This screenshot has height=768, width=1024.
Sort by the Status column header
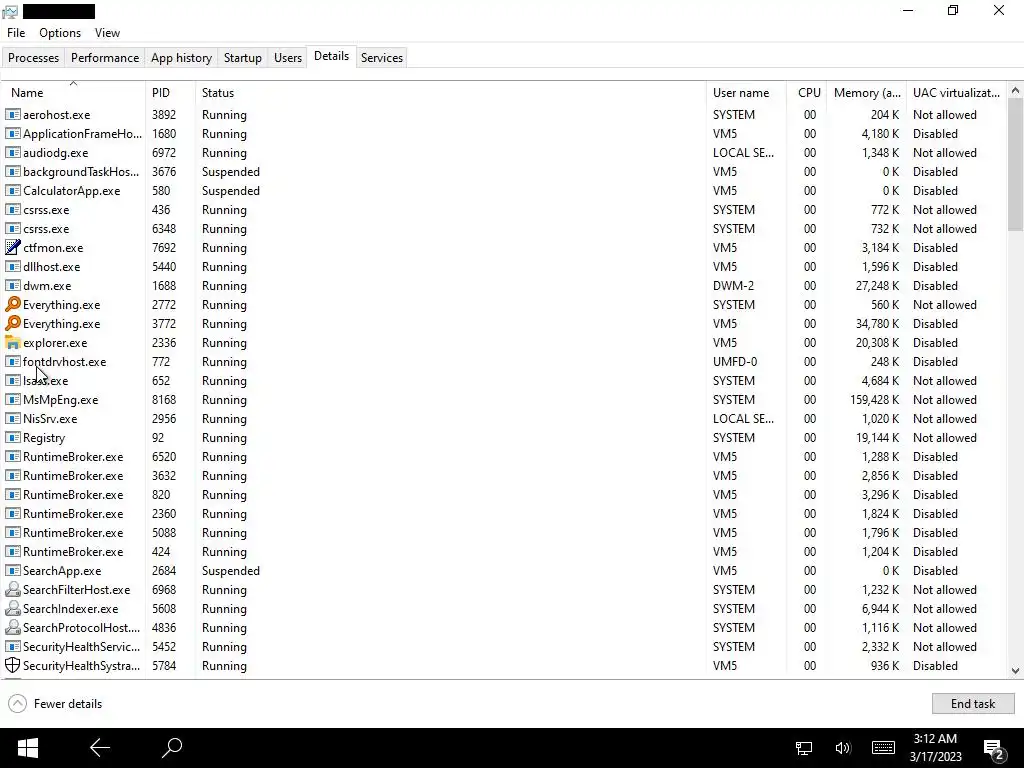coord(451,93)
